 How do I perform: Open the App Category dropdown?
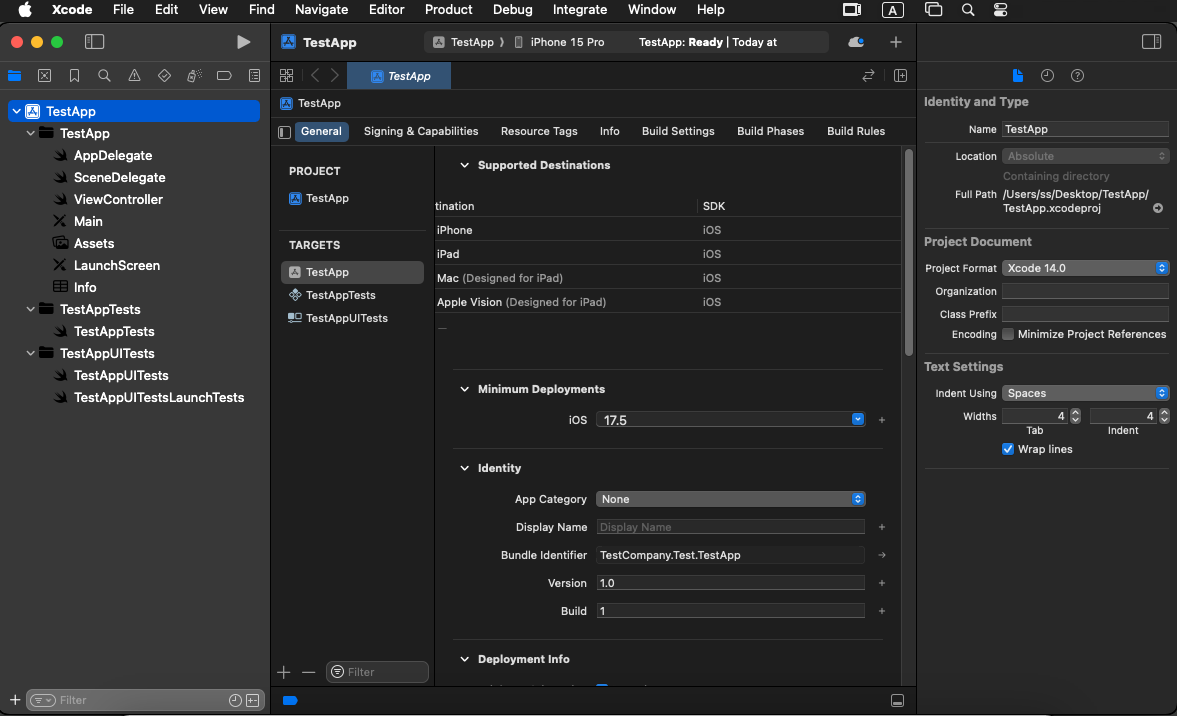tap(731, 499)
